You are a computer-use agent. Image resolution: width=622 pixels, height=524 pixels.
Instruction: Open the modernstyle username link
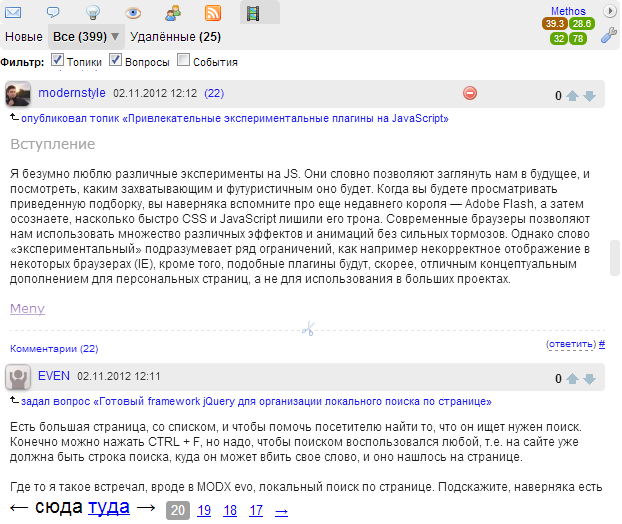pyautogui.click(x=72, y=93)
